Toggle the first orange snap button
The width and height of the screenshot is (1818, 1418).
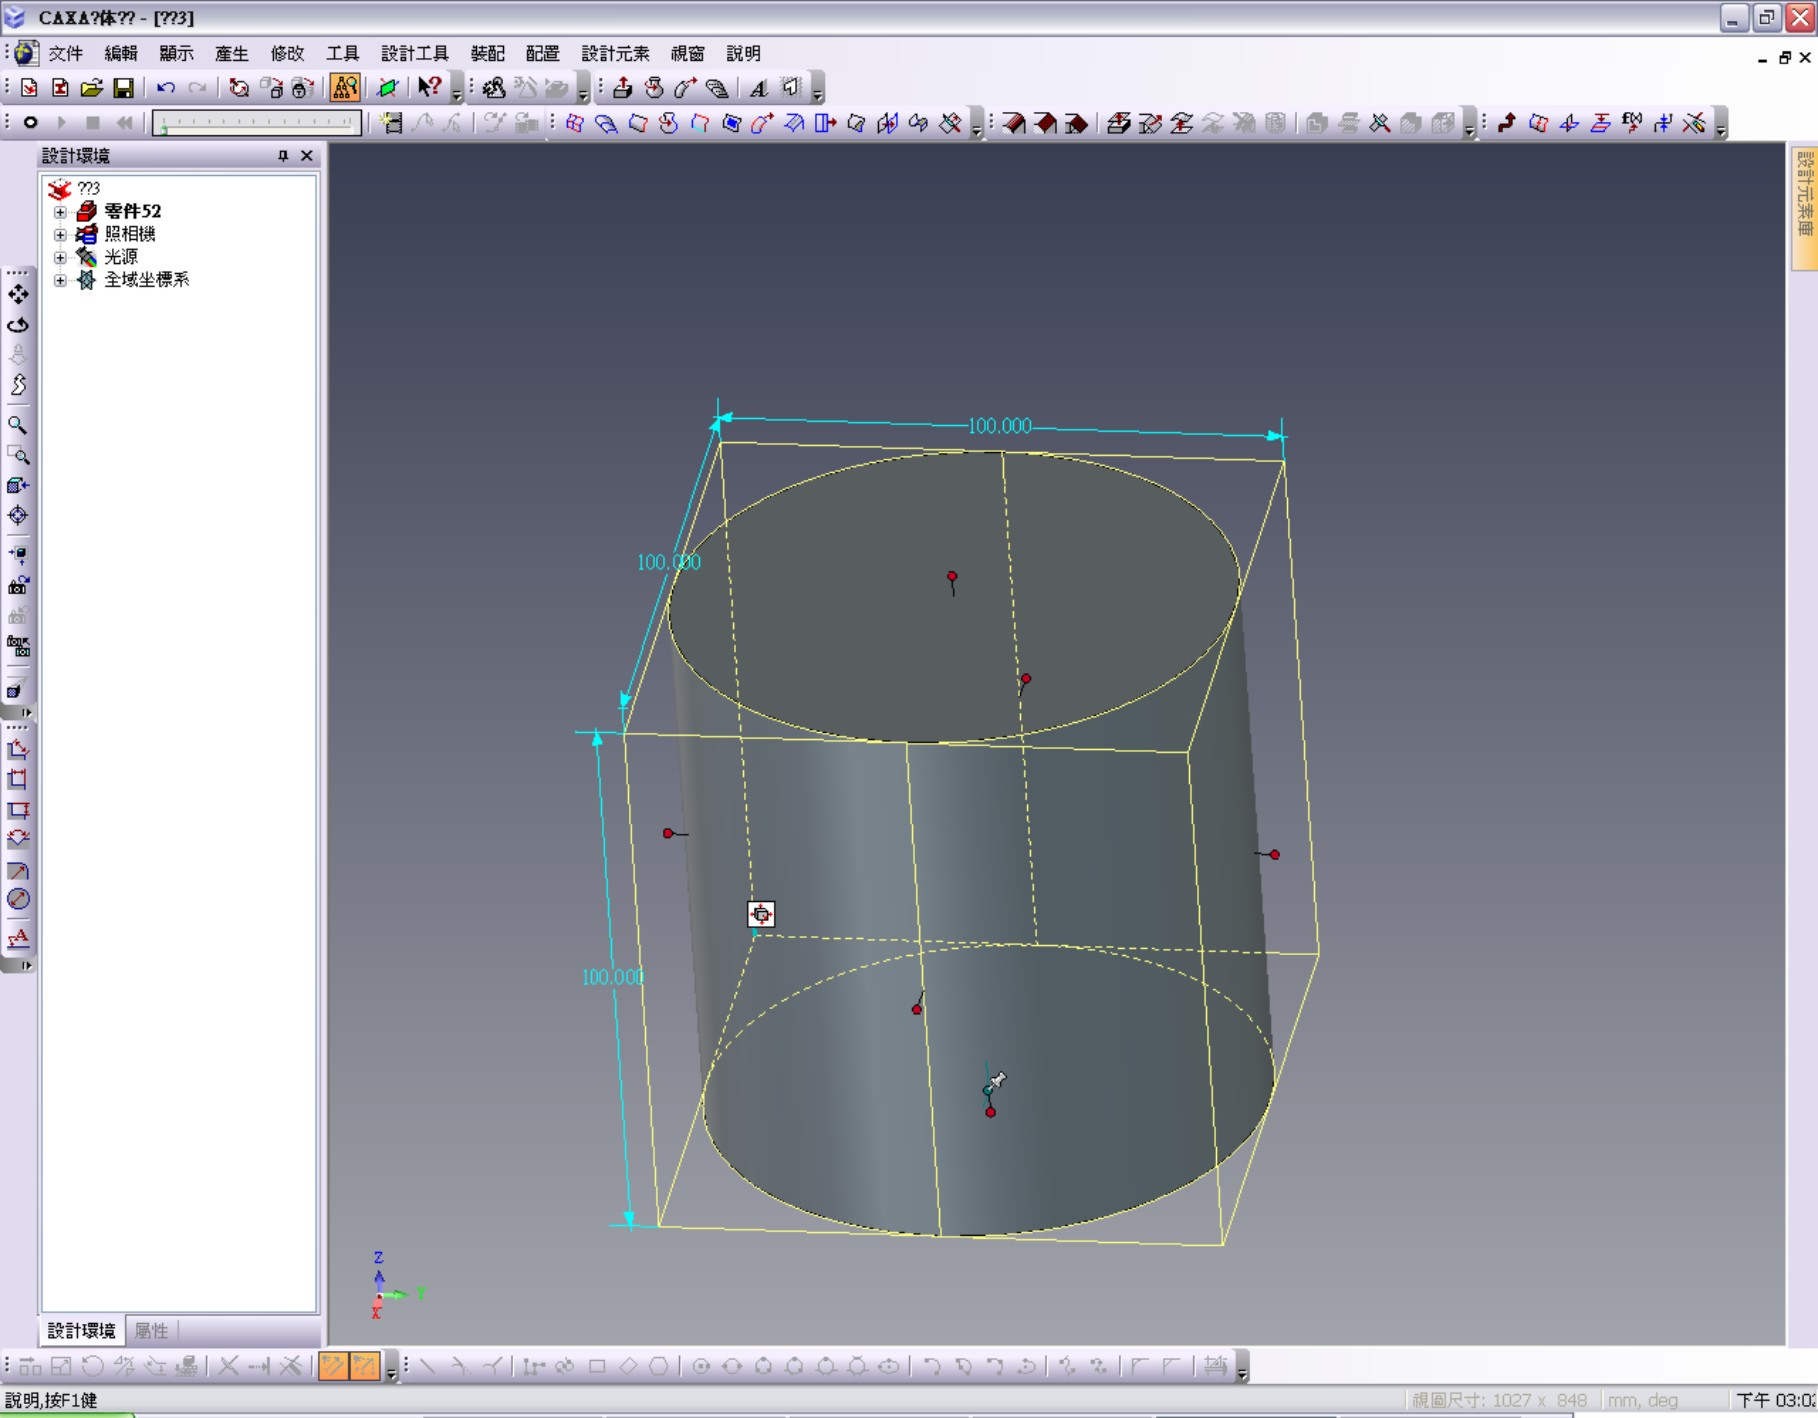click(x=332, y=1366)
